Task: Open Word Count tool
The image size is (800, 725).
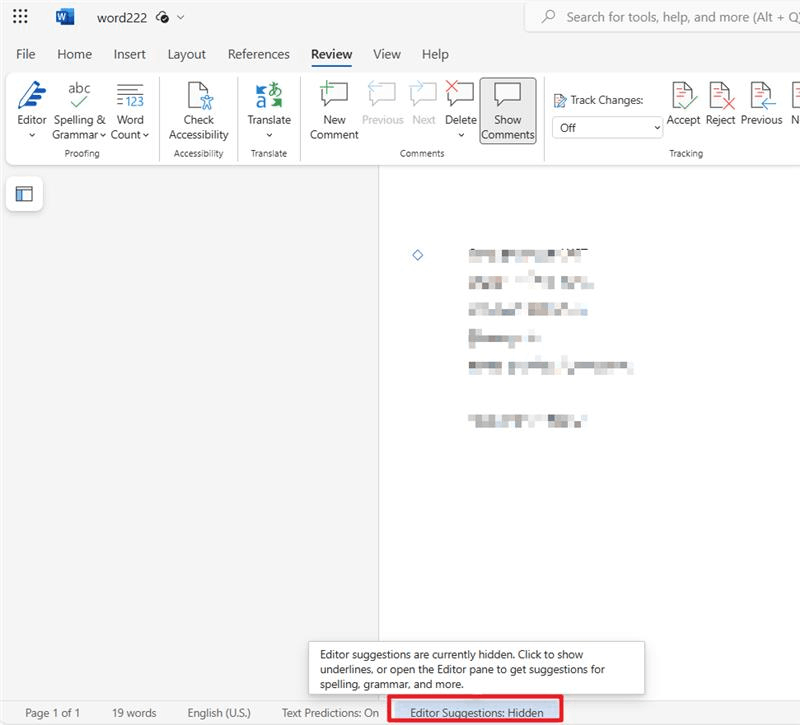Action: 130,103
